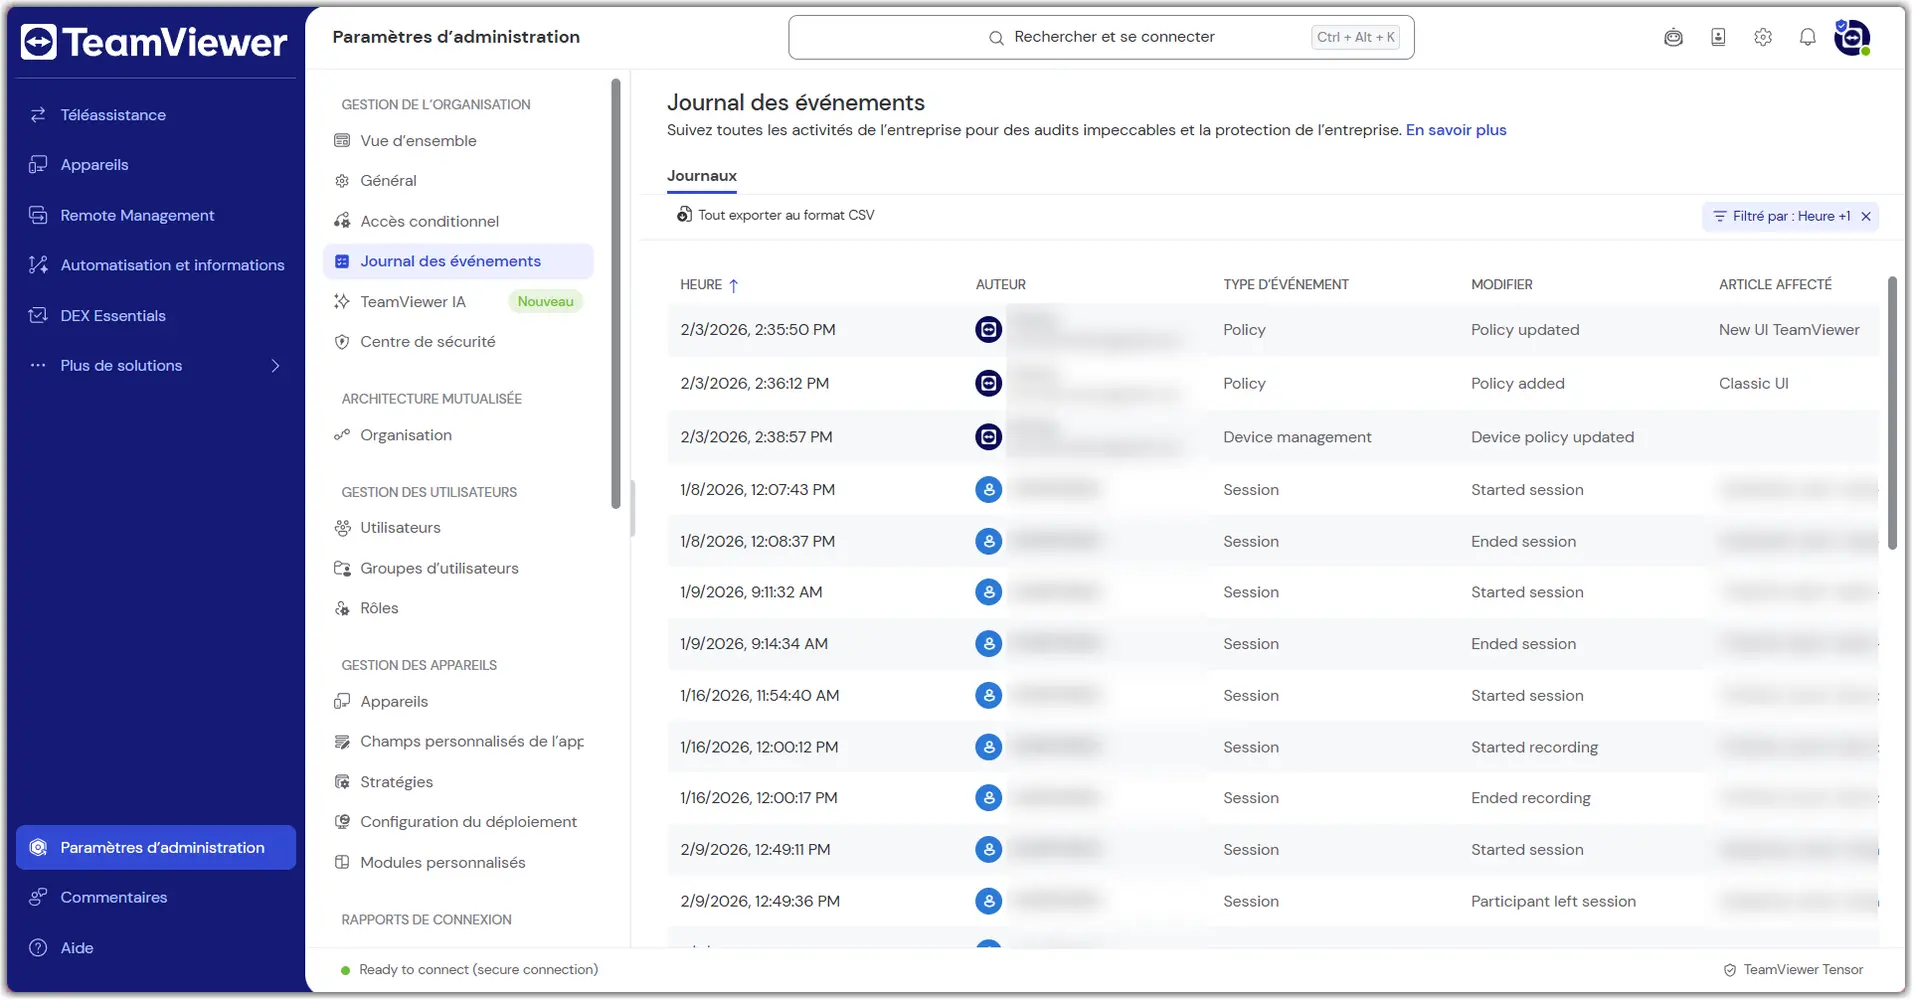The height and width of the screenshot is (1000, 1913).
Task: Click the Aide help icon
Action: pyautogui.click(x=38, y=948)
